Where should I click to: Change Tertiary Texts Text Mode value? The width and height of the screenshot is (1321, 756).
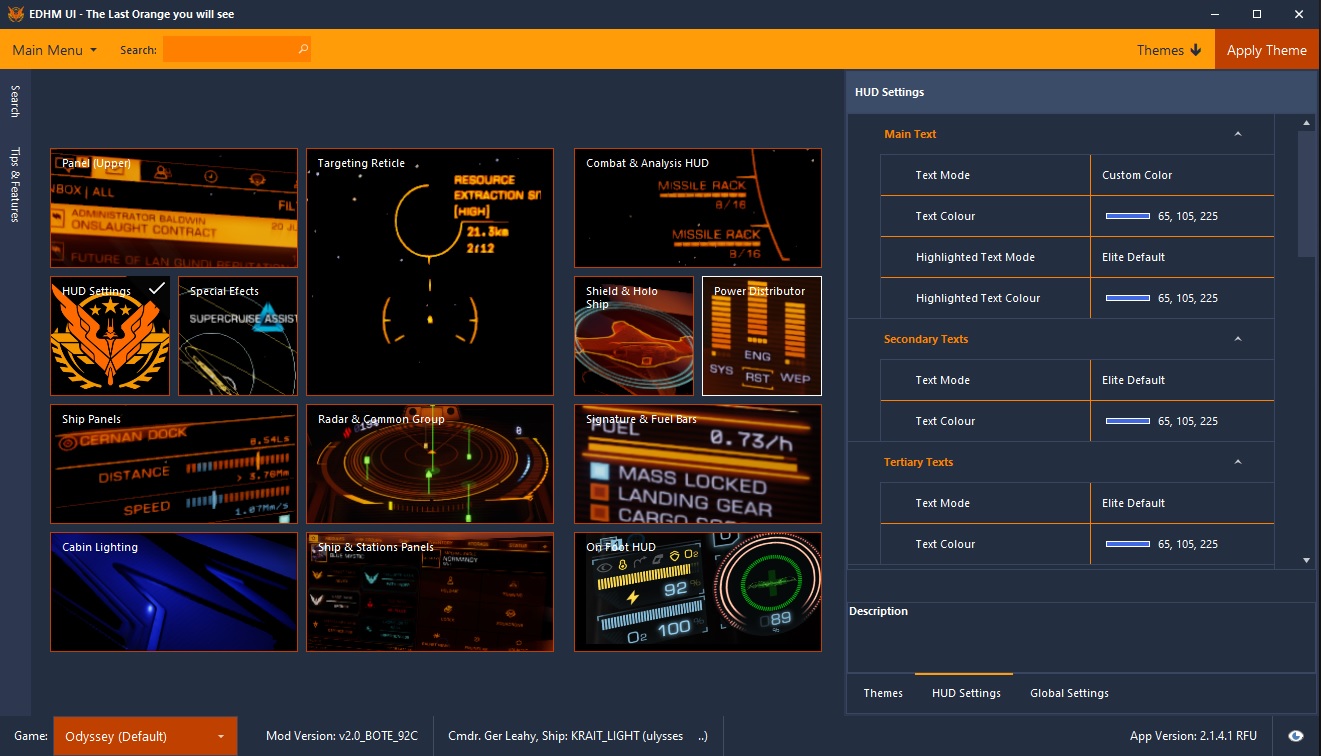click(1182, 503)
